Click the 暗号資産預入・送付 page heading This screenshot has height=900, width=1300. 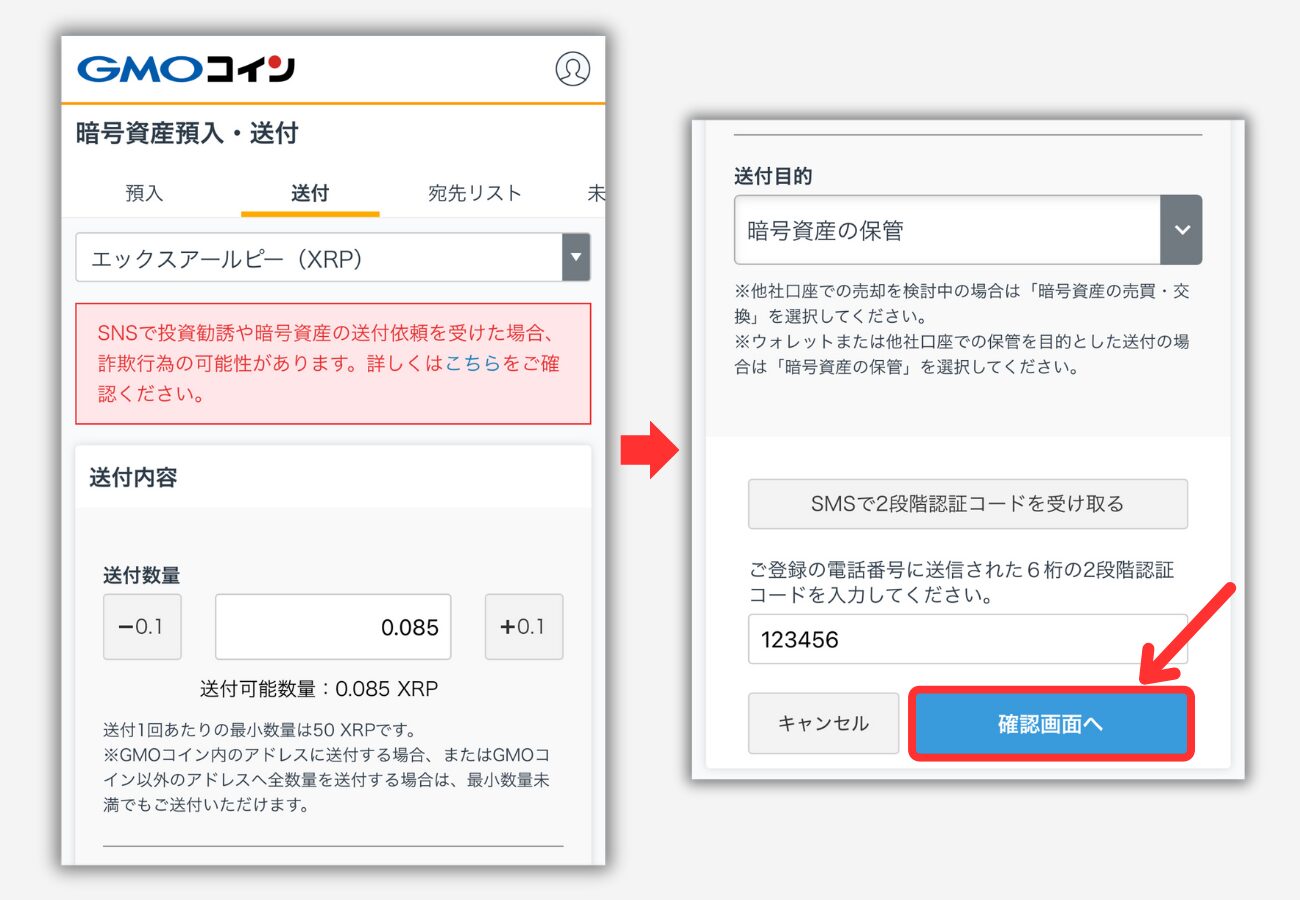coord(187,133)
